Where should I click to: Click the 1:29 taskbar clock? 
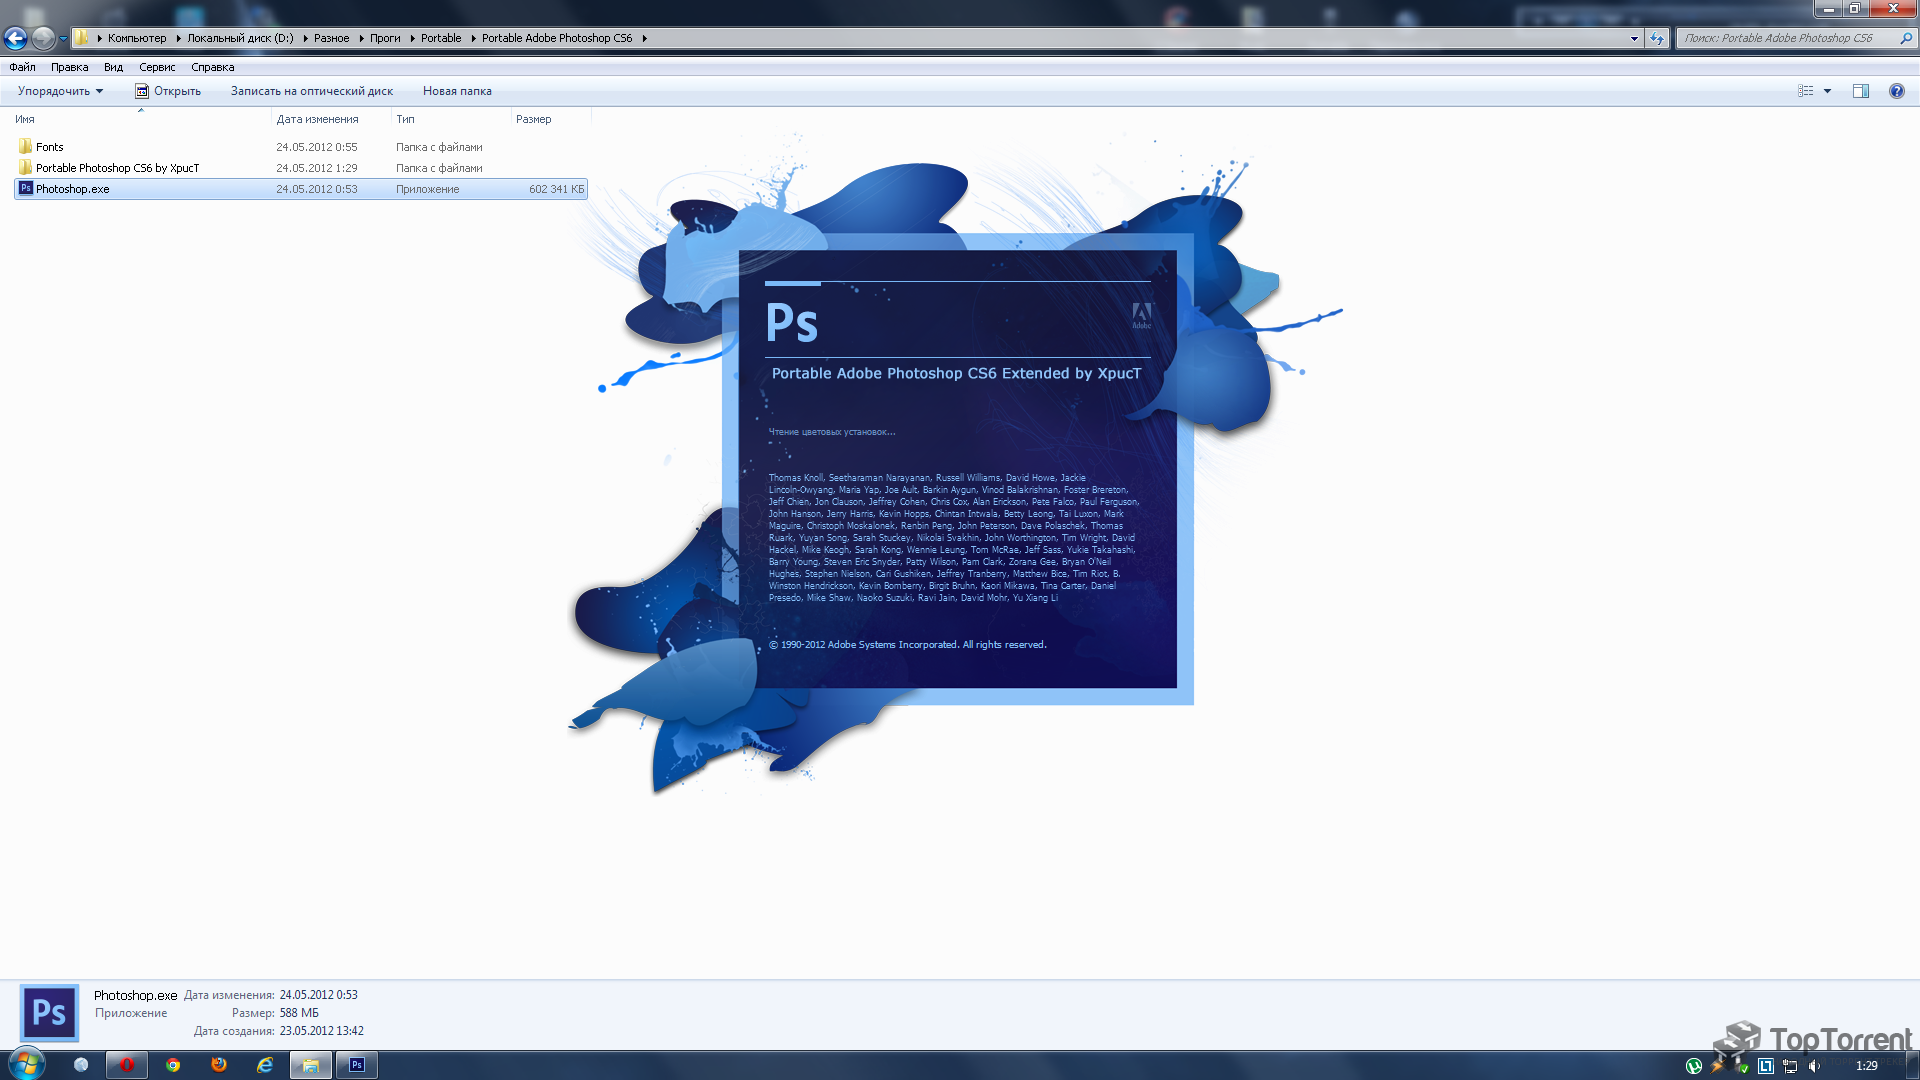(1866, 1066)
